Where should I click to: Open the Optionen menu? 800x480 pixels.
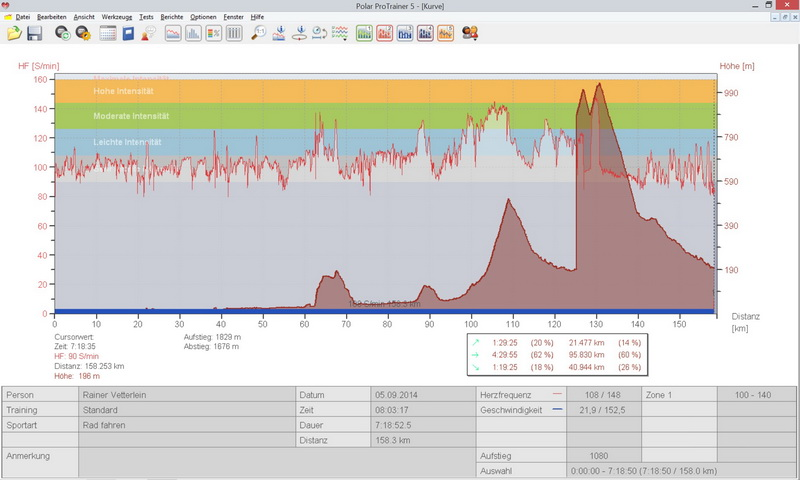click(203, 18)
